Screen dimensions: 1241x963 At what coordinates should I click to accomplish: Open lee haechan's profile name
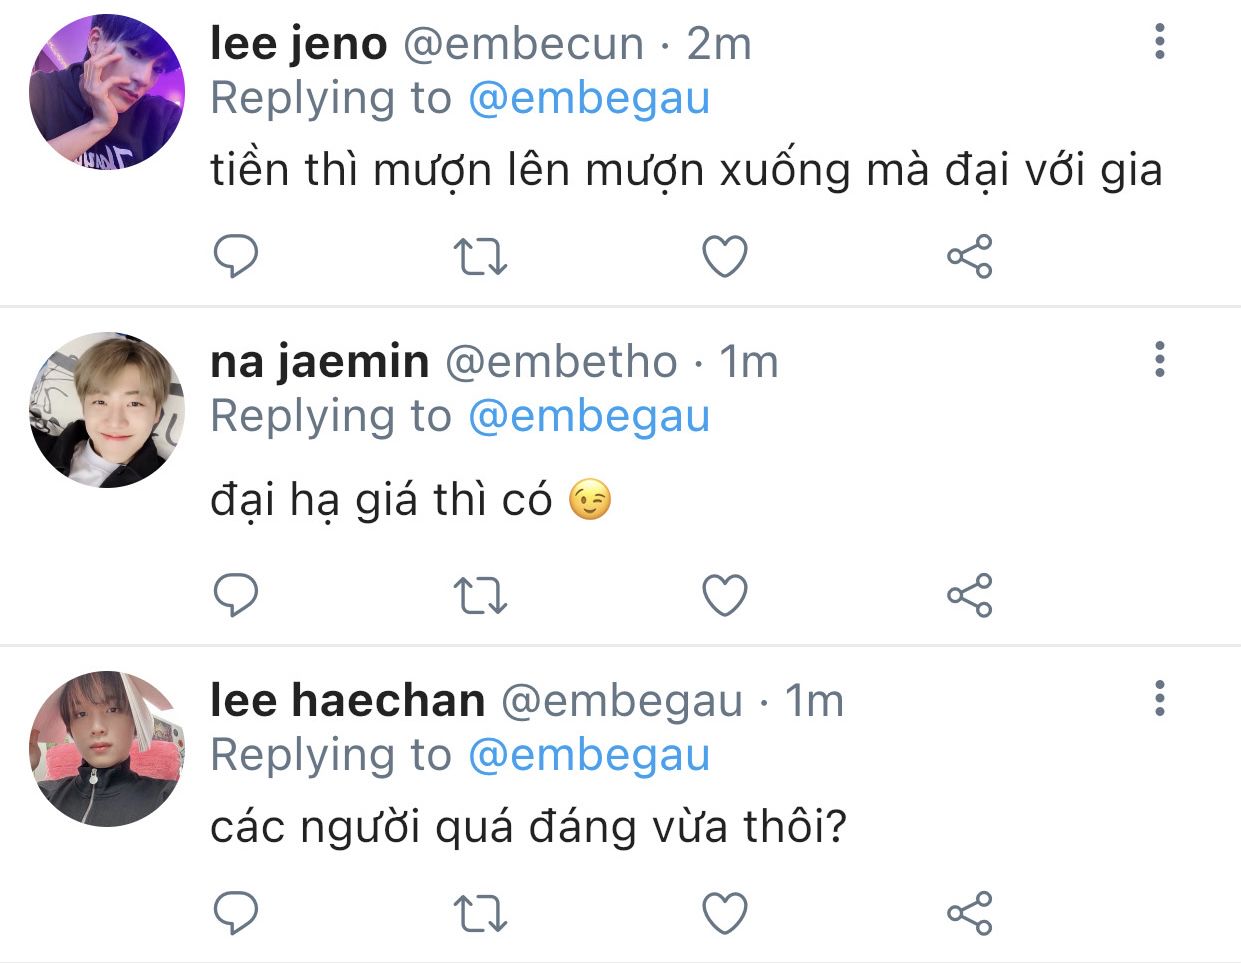[x=348, y=700]
